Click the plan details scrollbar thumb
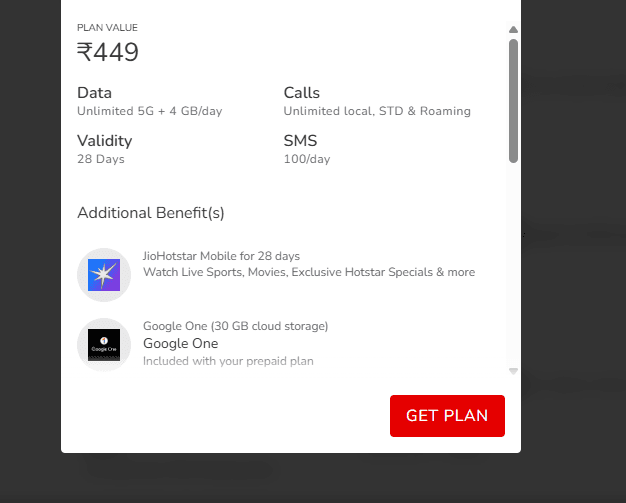This screenshot has width=626, height=503. [513, 100]
